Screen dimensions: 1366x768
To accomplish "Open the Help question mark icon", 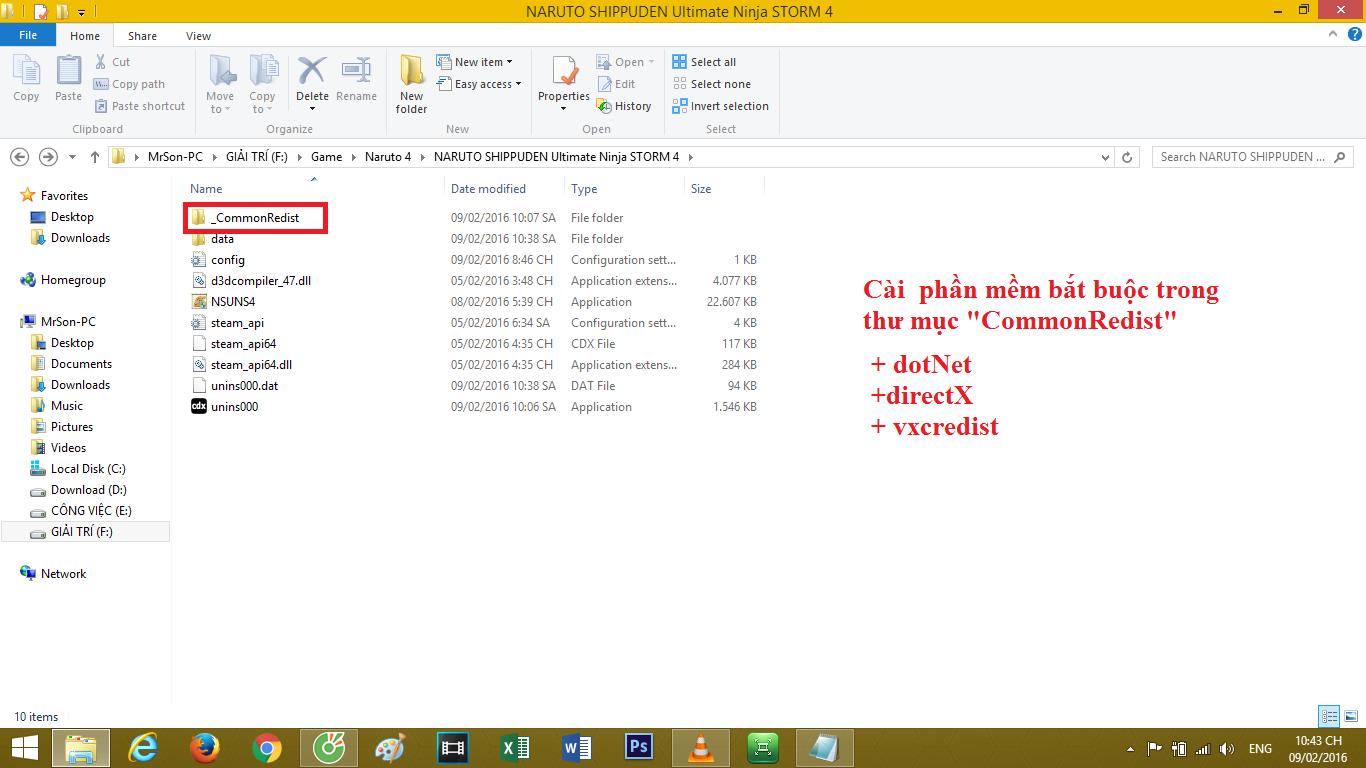I will click(1354, 35).
